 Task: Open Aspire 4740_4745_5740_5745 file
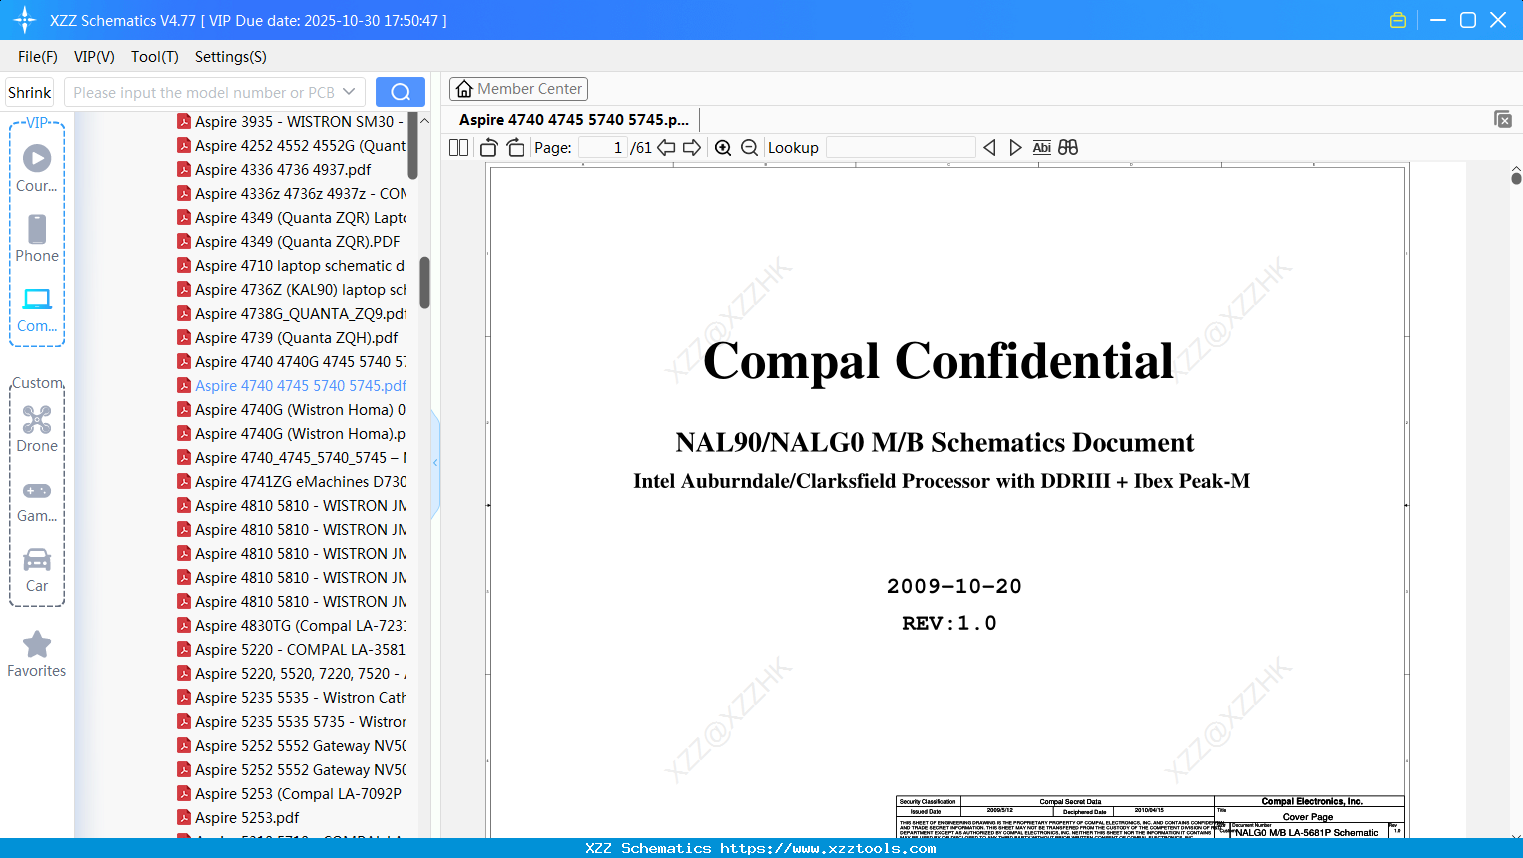291,458
